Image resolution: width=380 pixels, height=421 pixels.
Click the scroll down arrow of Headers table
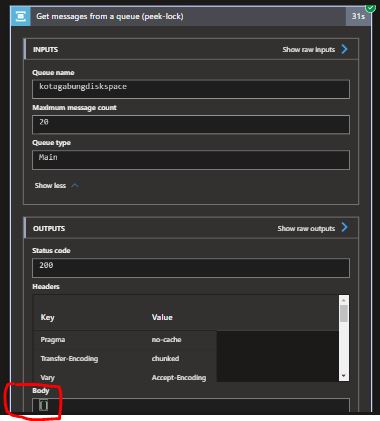tap(344, 376)
